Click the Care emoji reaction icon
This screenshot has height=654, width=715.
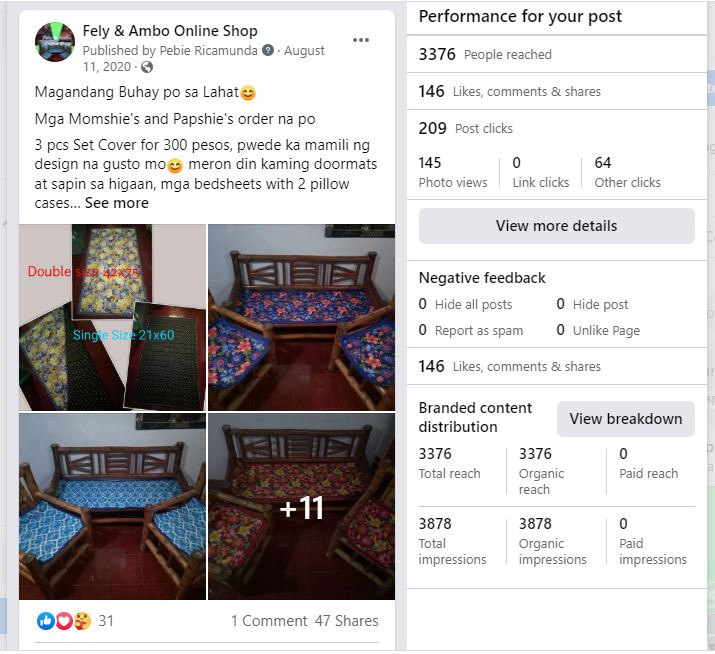(82, 621)
